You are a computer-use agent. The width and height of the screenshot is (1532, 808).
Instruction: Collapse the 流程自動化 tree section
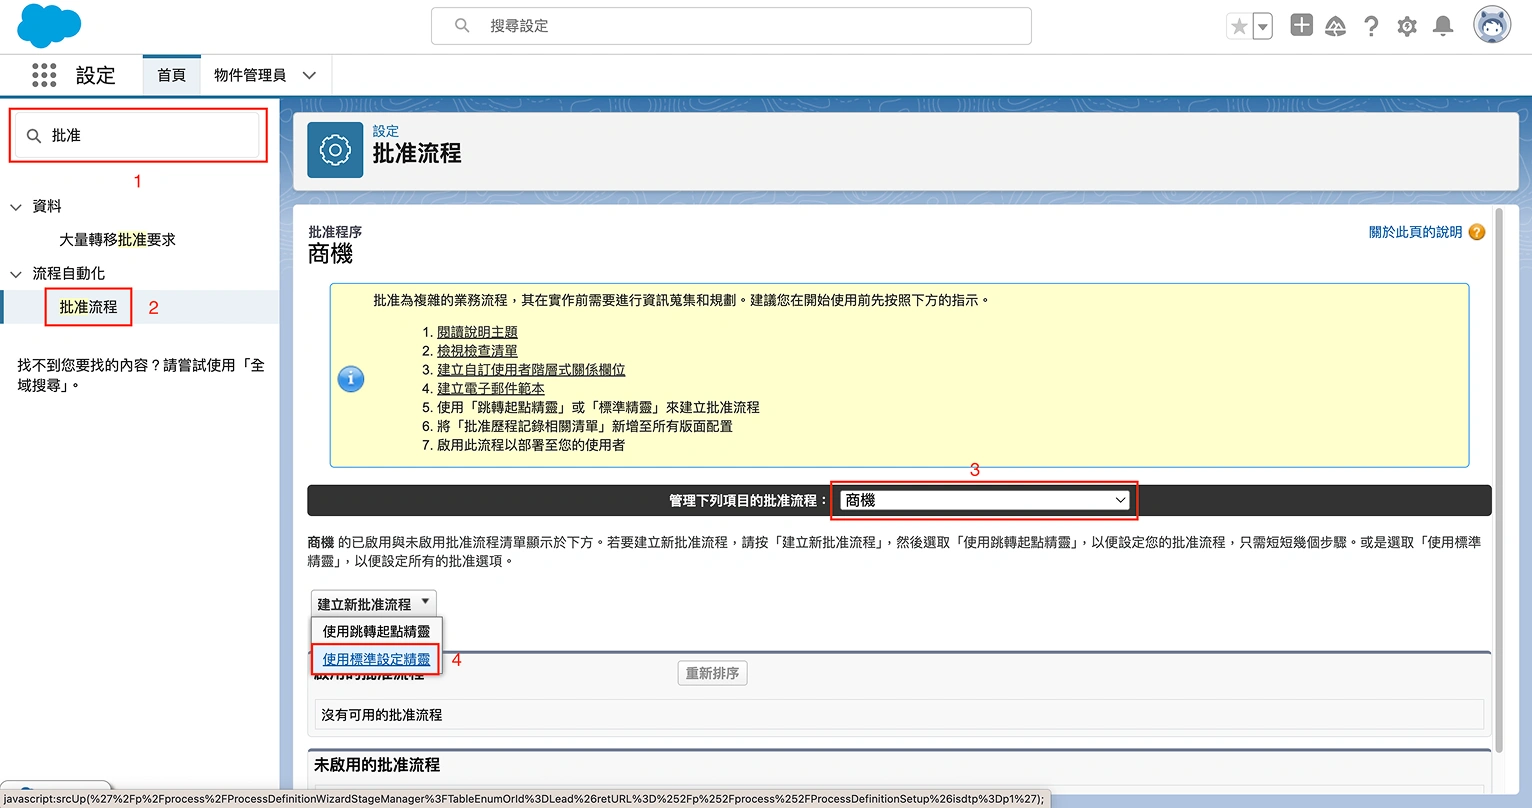tap(16, 274)
